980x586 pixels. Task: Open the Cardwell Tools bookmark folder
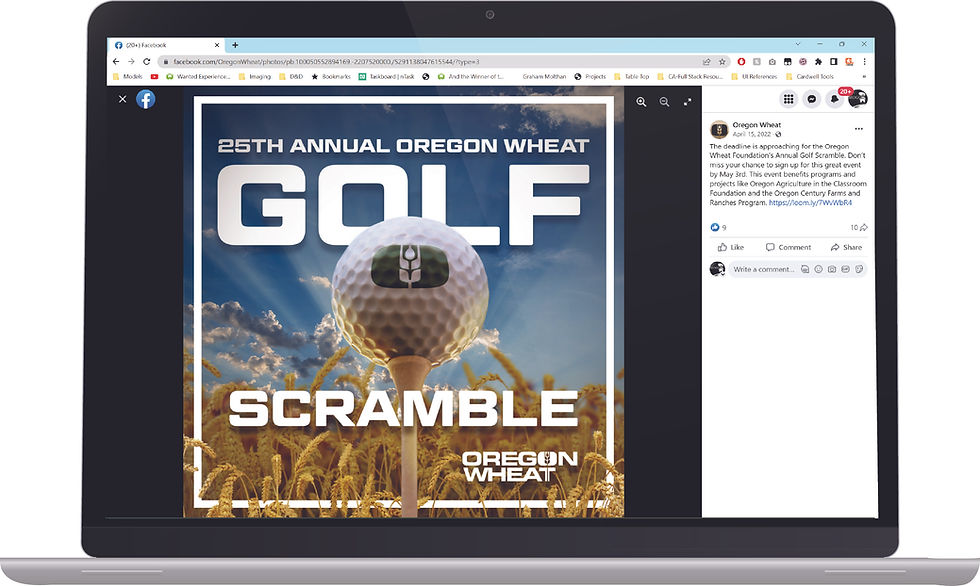(809, 77)
